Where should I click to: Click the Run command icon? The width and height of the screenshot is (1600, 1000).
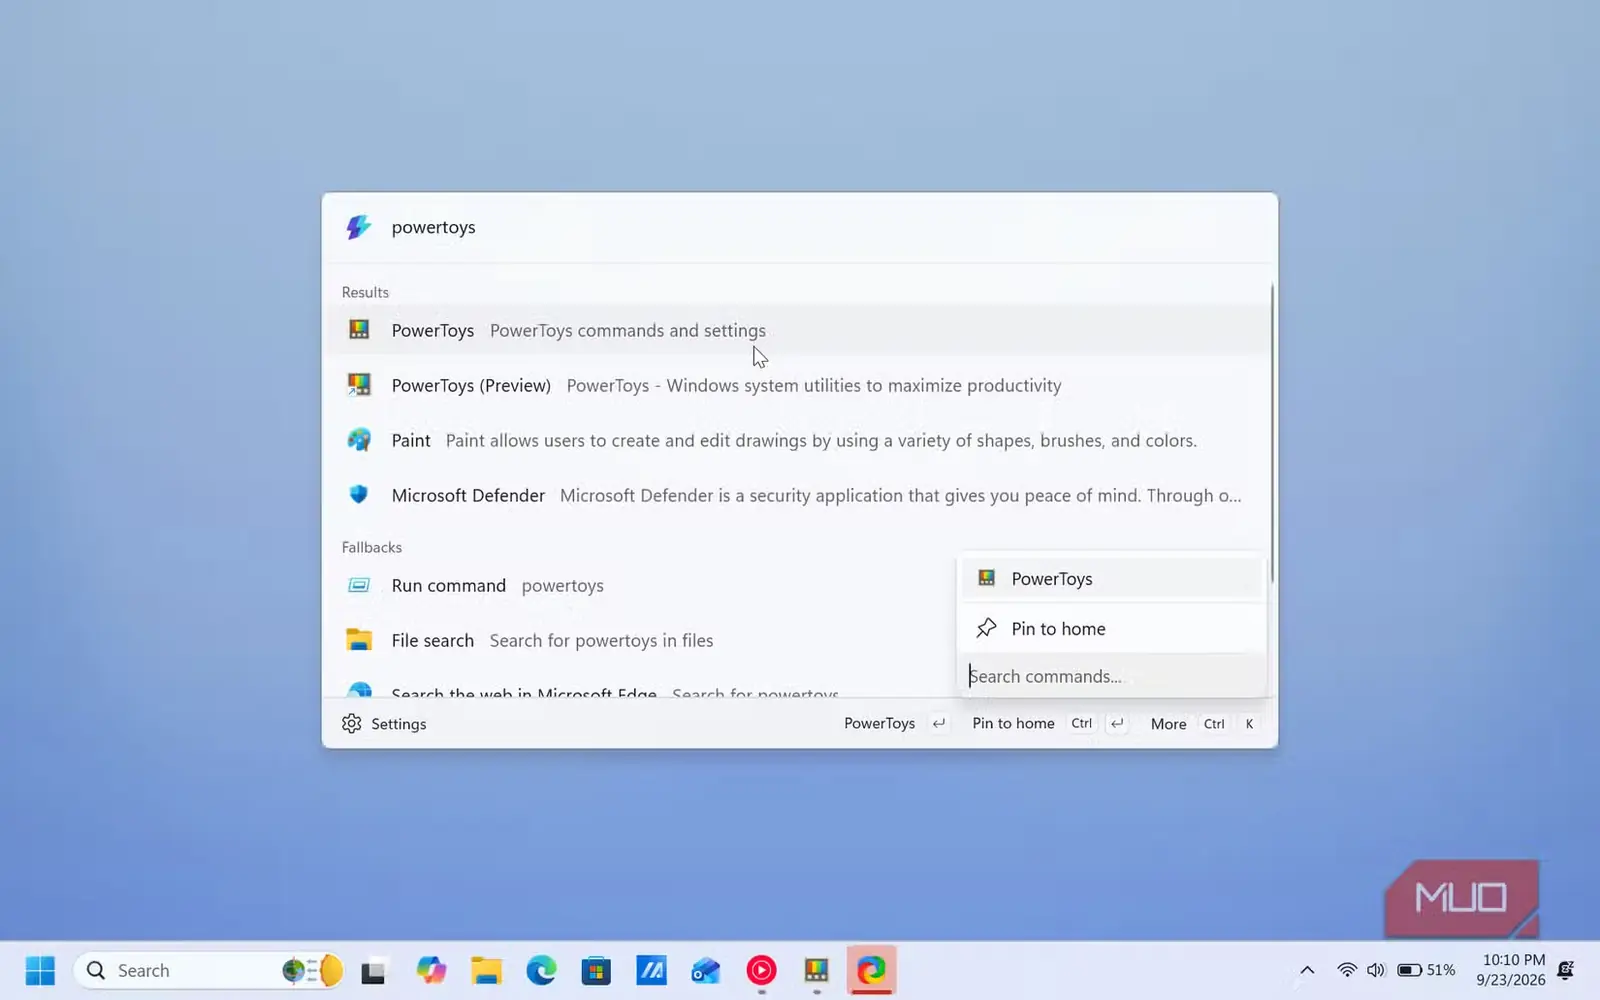click(x=359, y=585)
